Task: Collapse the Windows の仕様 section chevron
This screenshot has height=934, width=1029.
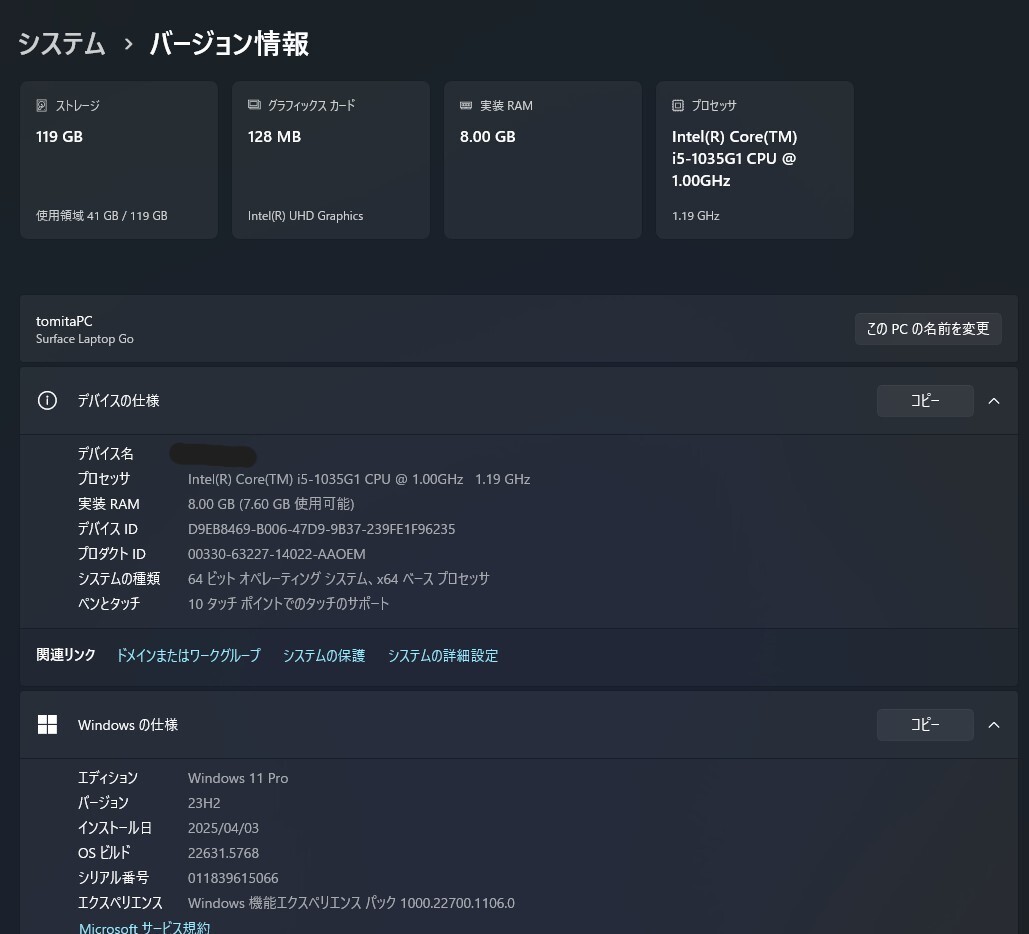Action: point(994,725)
